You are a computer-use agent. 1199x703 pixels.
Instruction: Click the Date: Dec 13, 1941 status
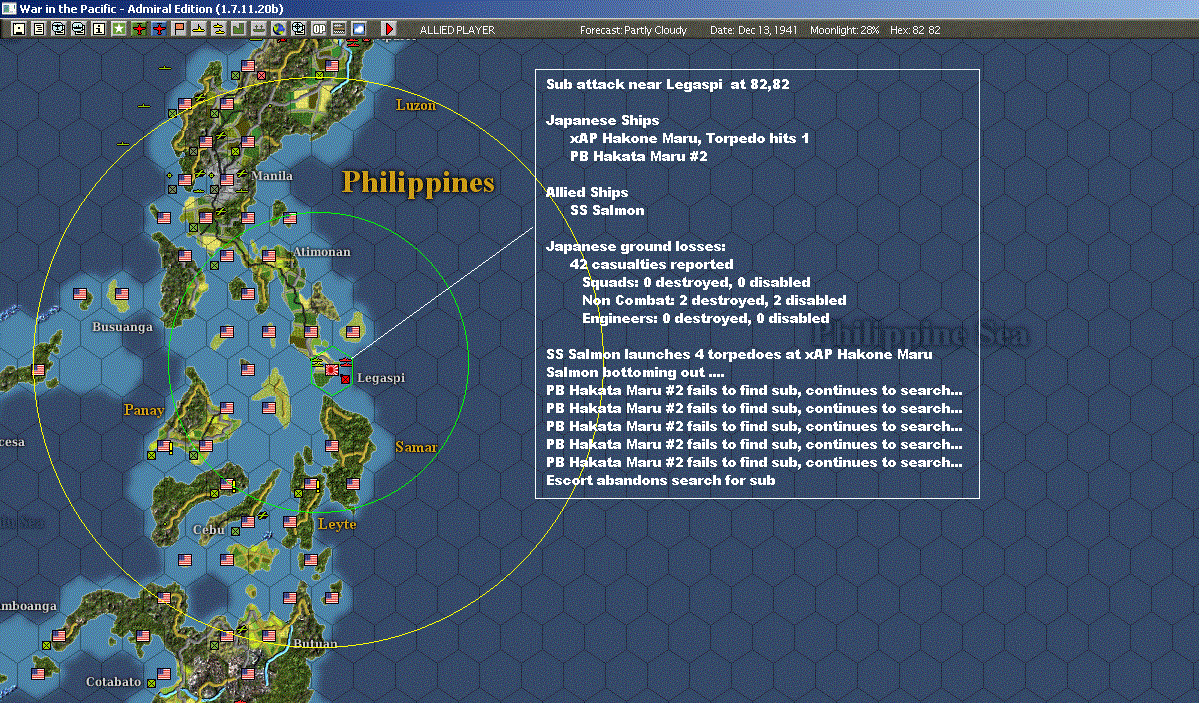(x=753, y=30)
